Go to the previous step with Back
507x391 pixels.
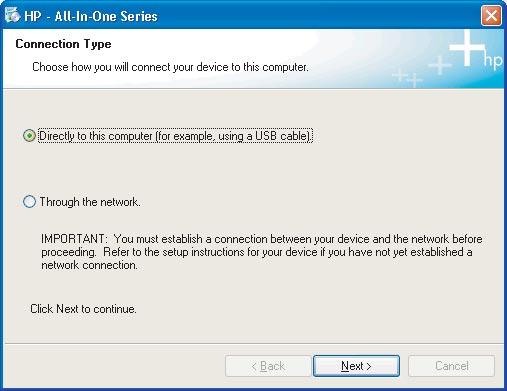pos(268,366)
